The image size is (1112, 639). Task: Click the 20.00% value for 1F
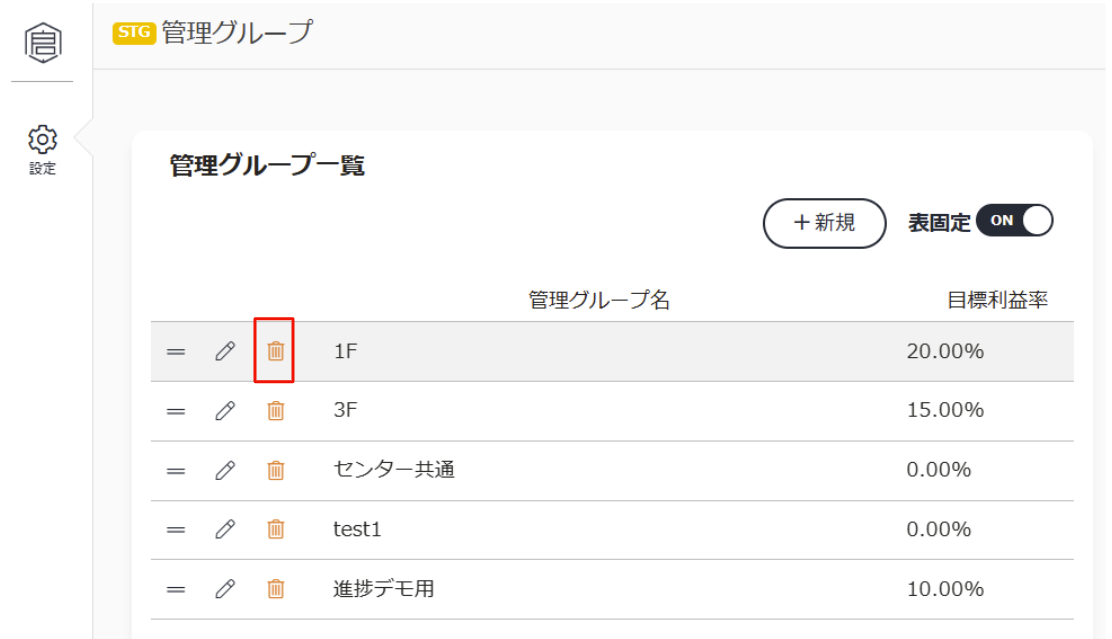tap(945, 351)
